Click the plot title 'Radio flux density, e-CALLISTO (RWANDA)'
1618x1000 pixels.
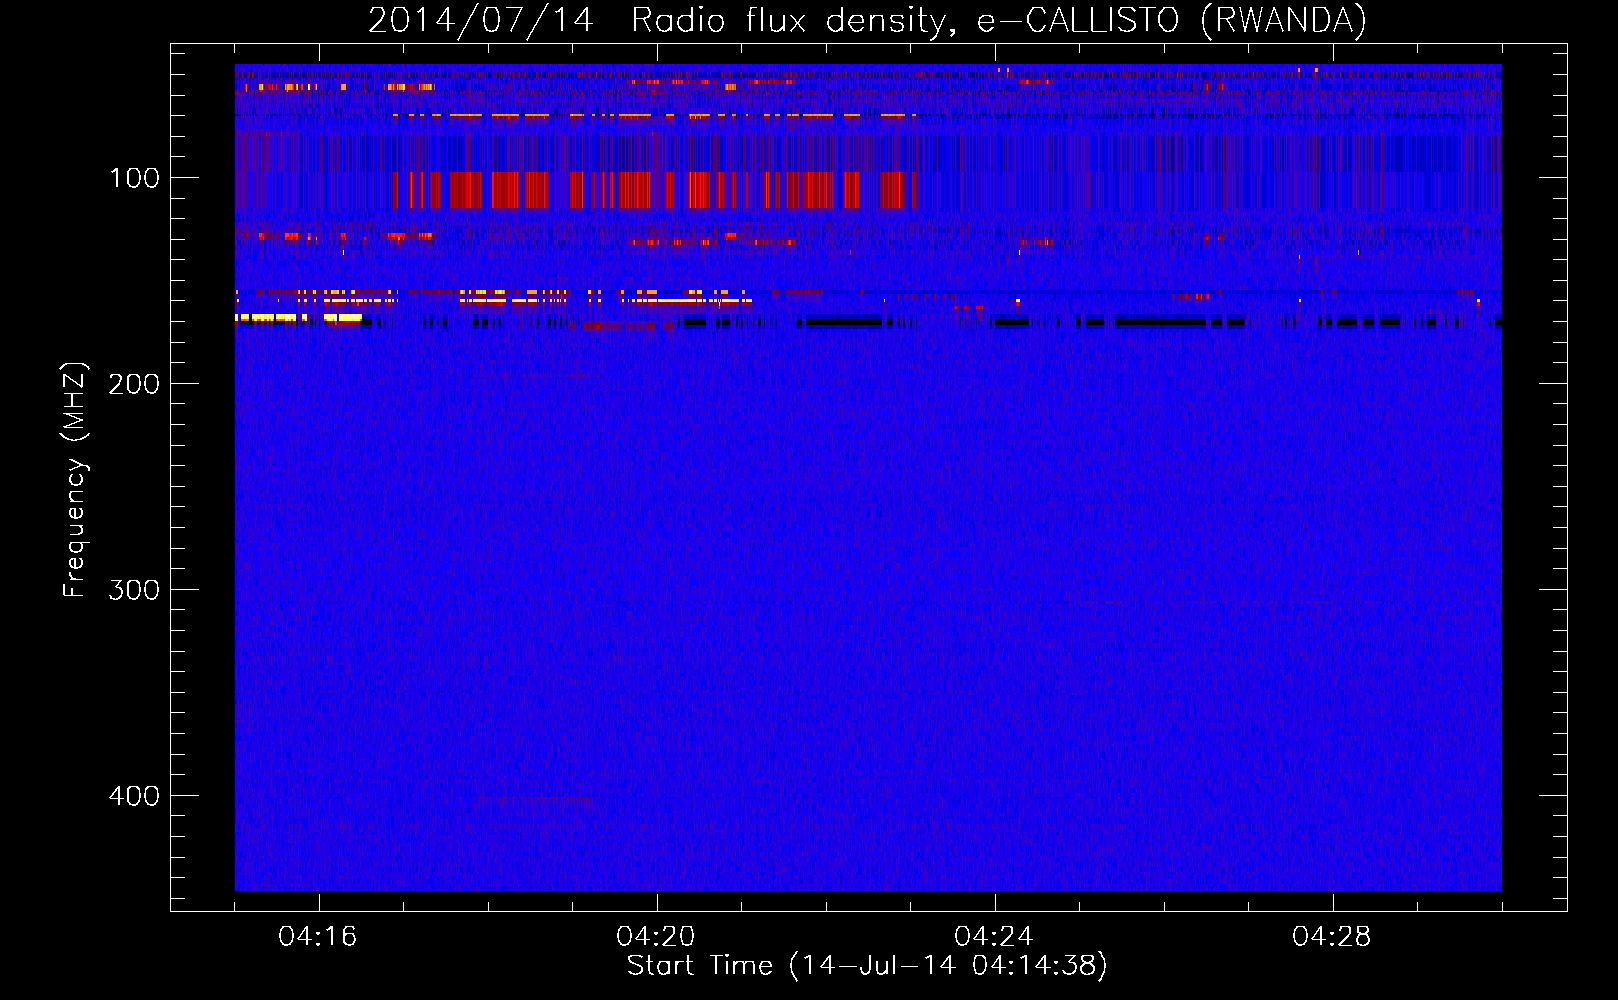coord(999,21)
